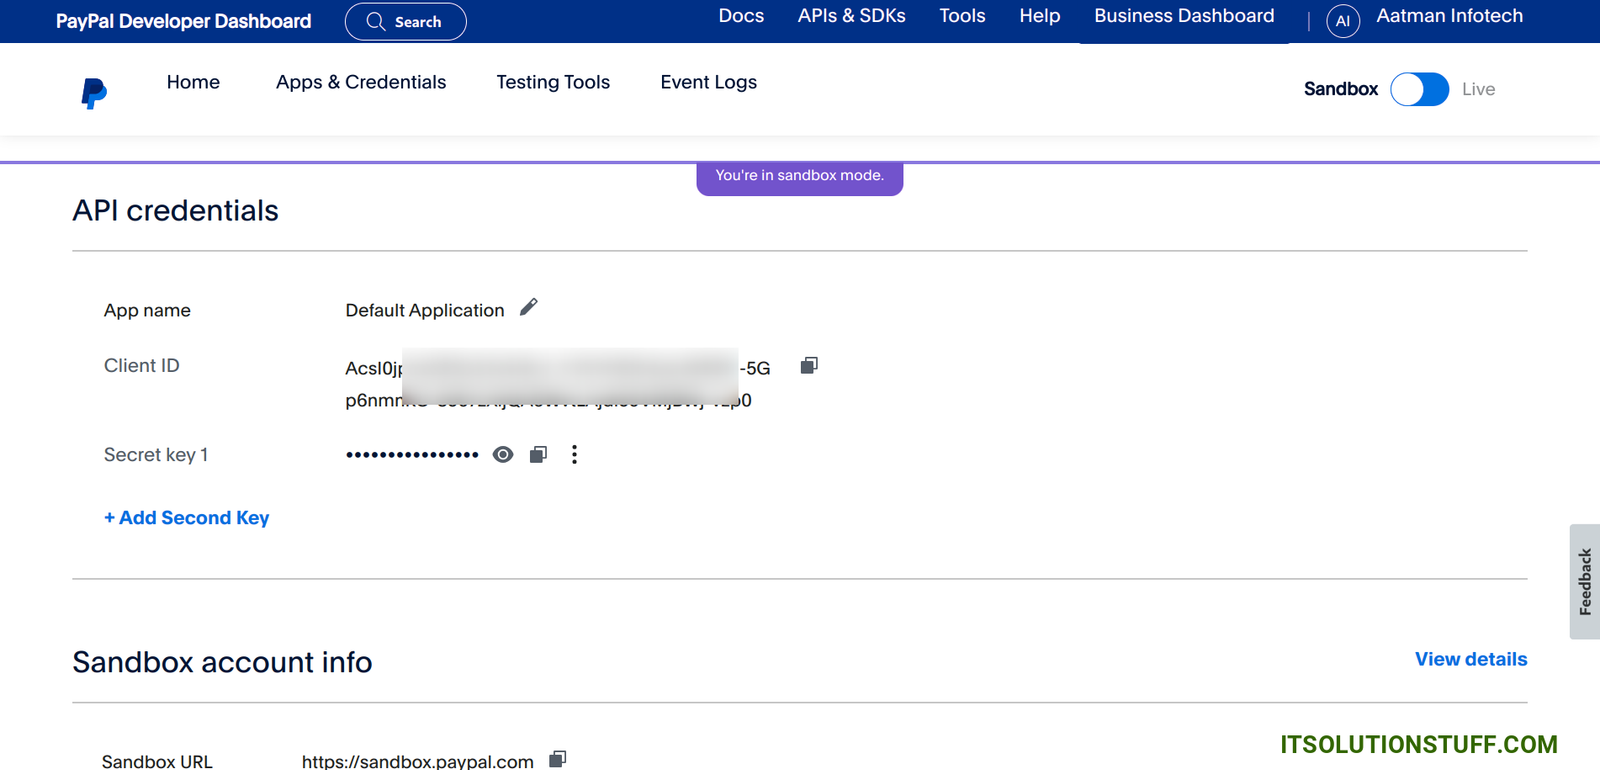Open the APIs & SDKs menu
1600x770 pixels.
click(x=851, y=16)
